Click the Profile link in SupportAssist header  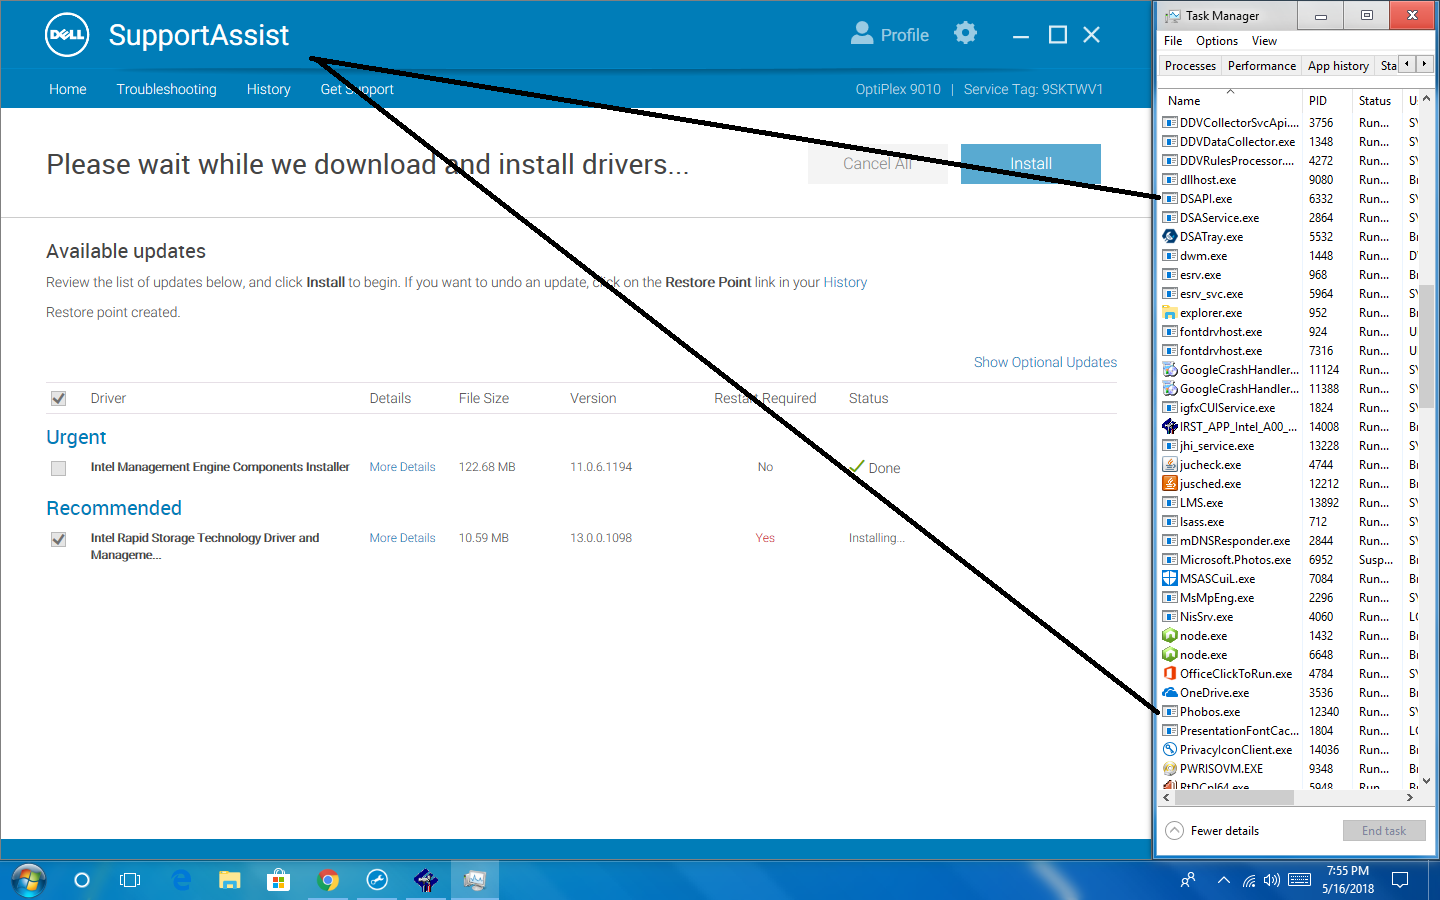904,35
